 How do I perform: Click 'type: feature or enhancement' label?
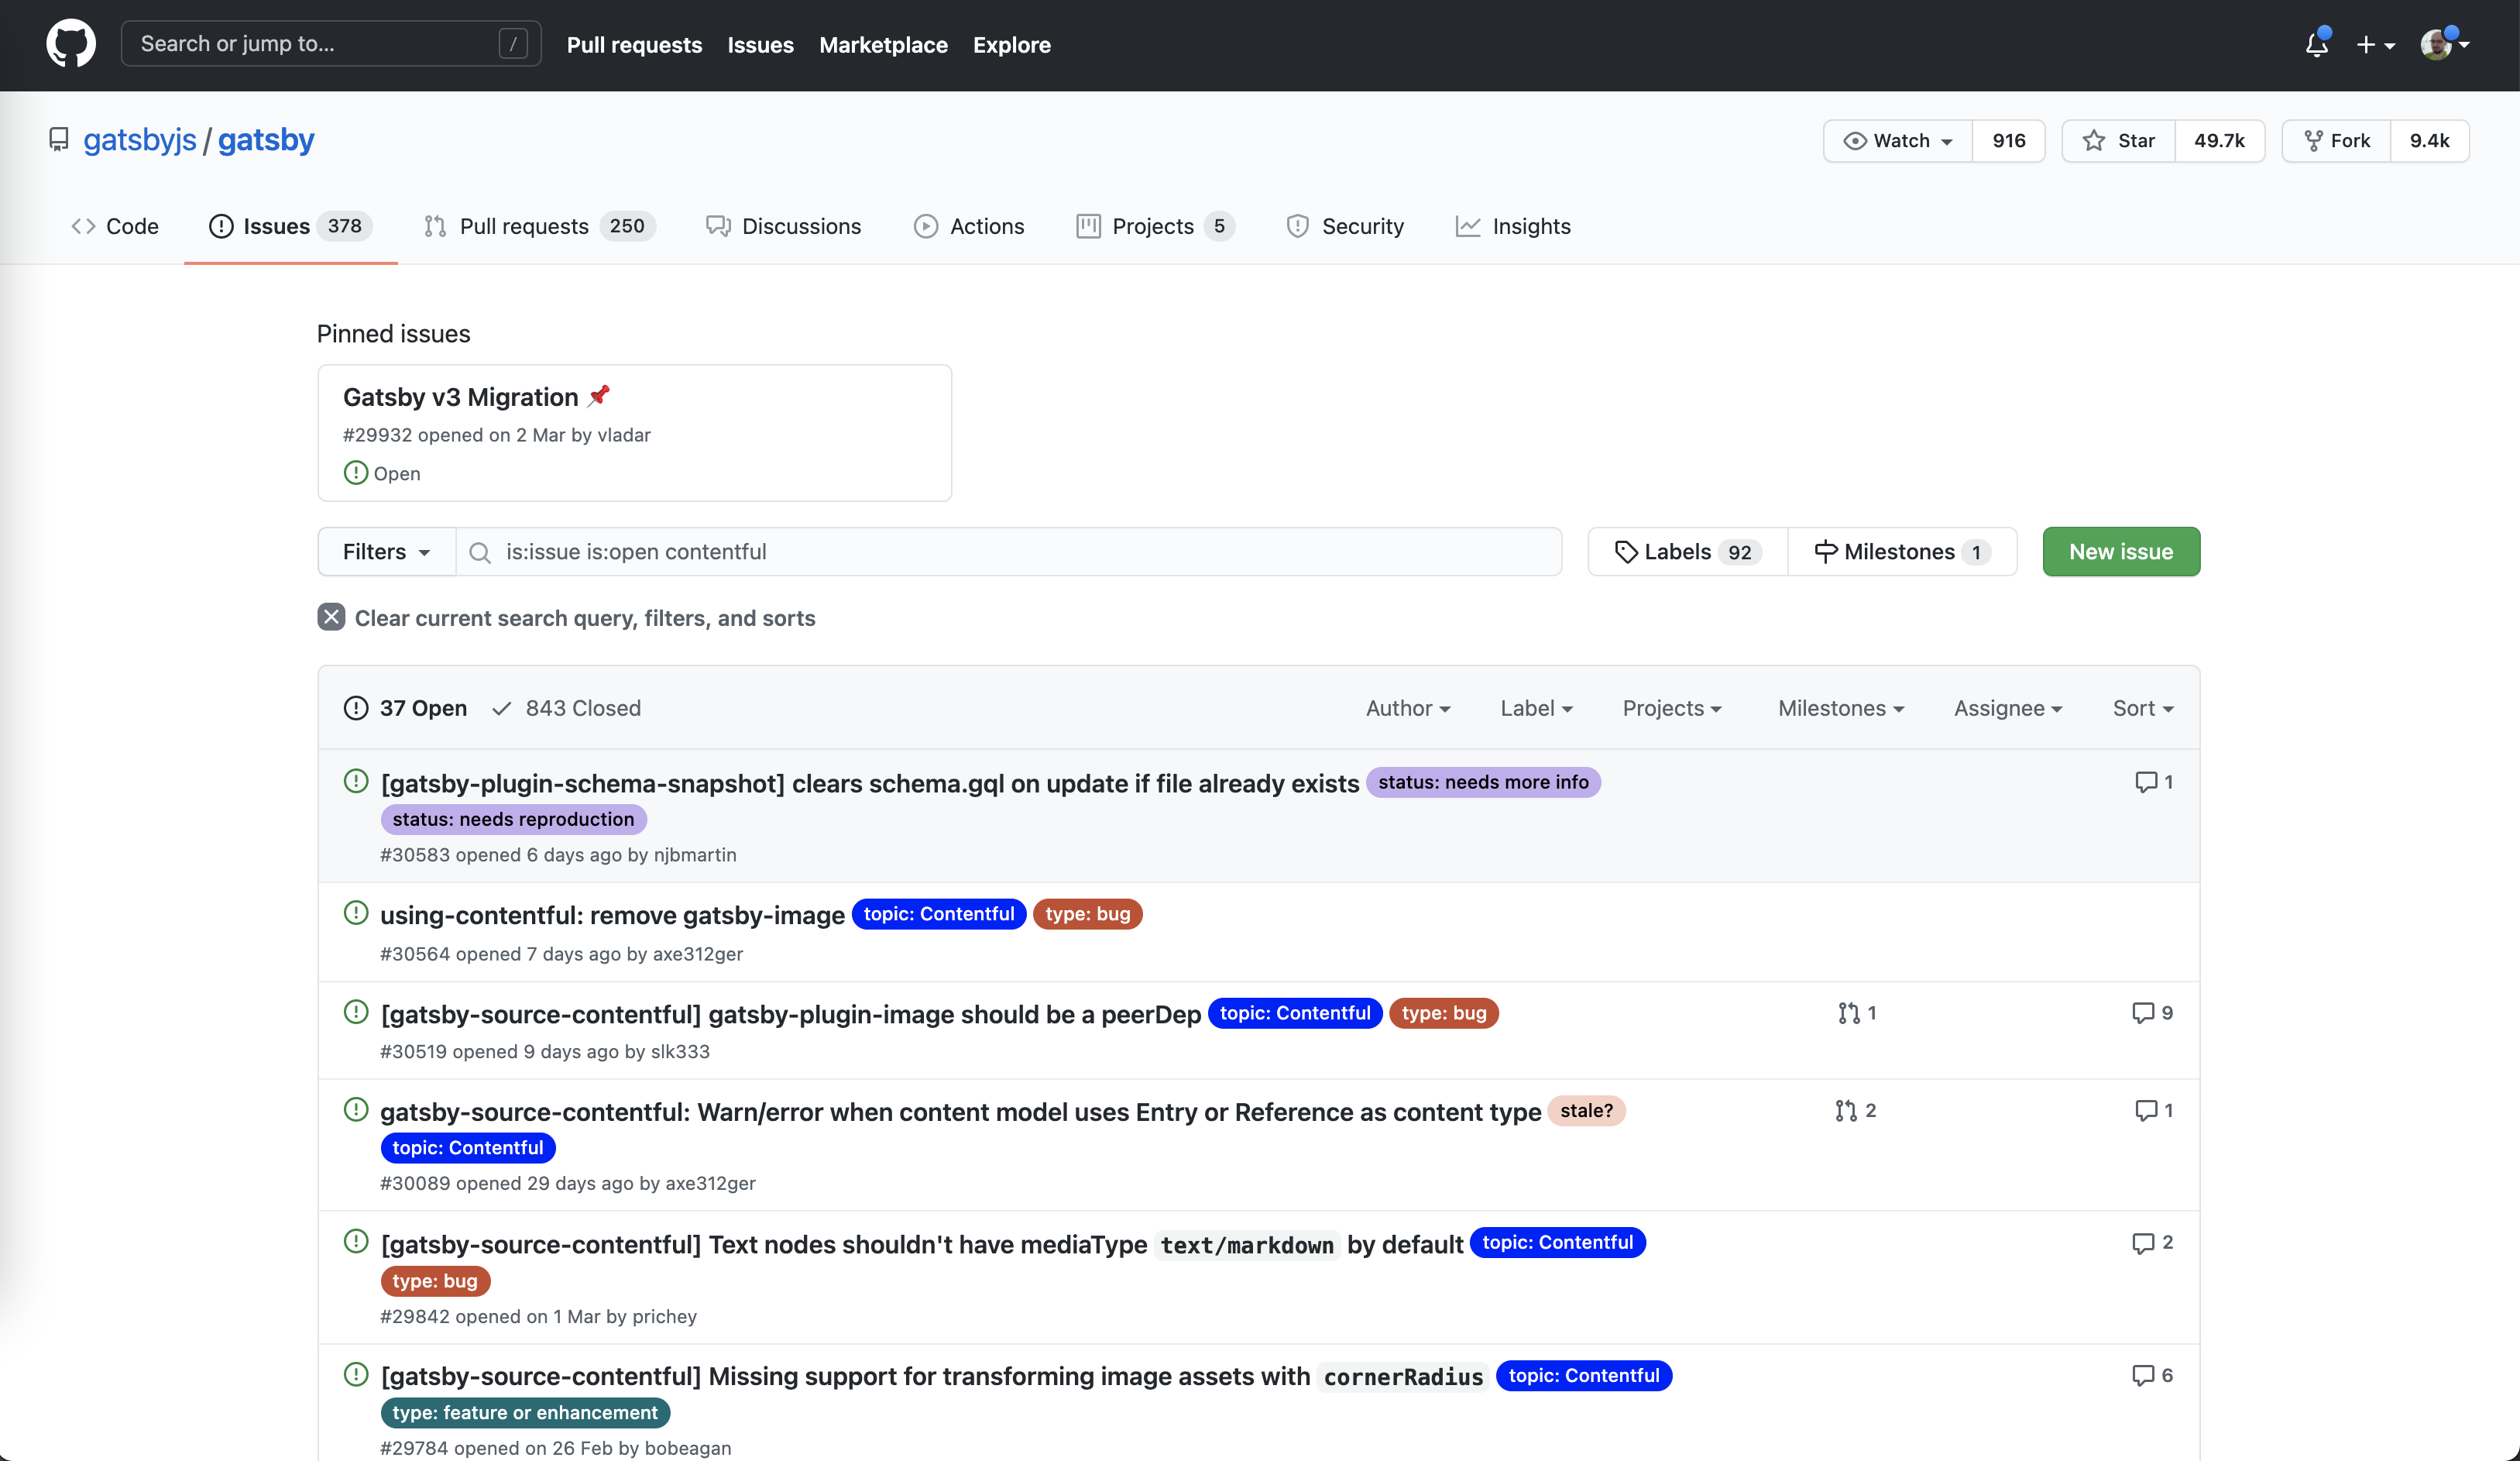(525, 1413)
